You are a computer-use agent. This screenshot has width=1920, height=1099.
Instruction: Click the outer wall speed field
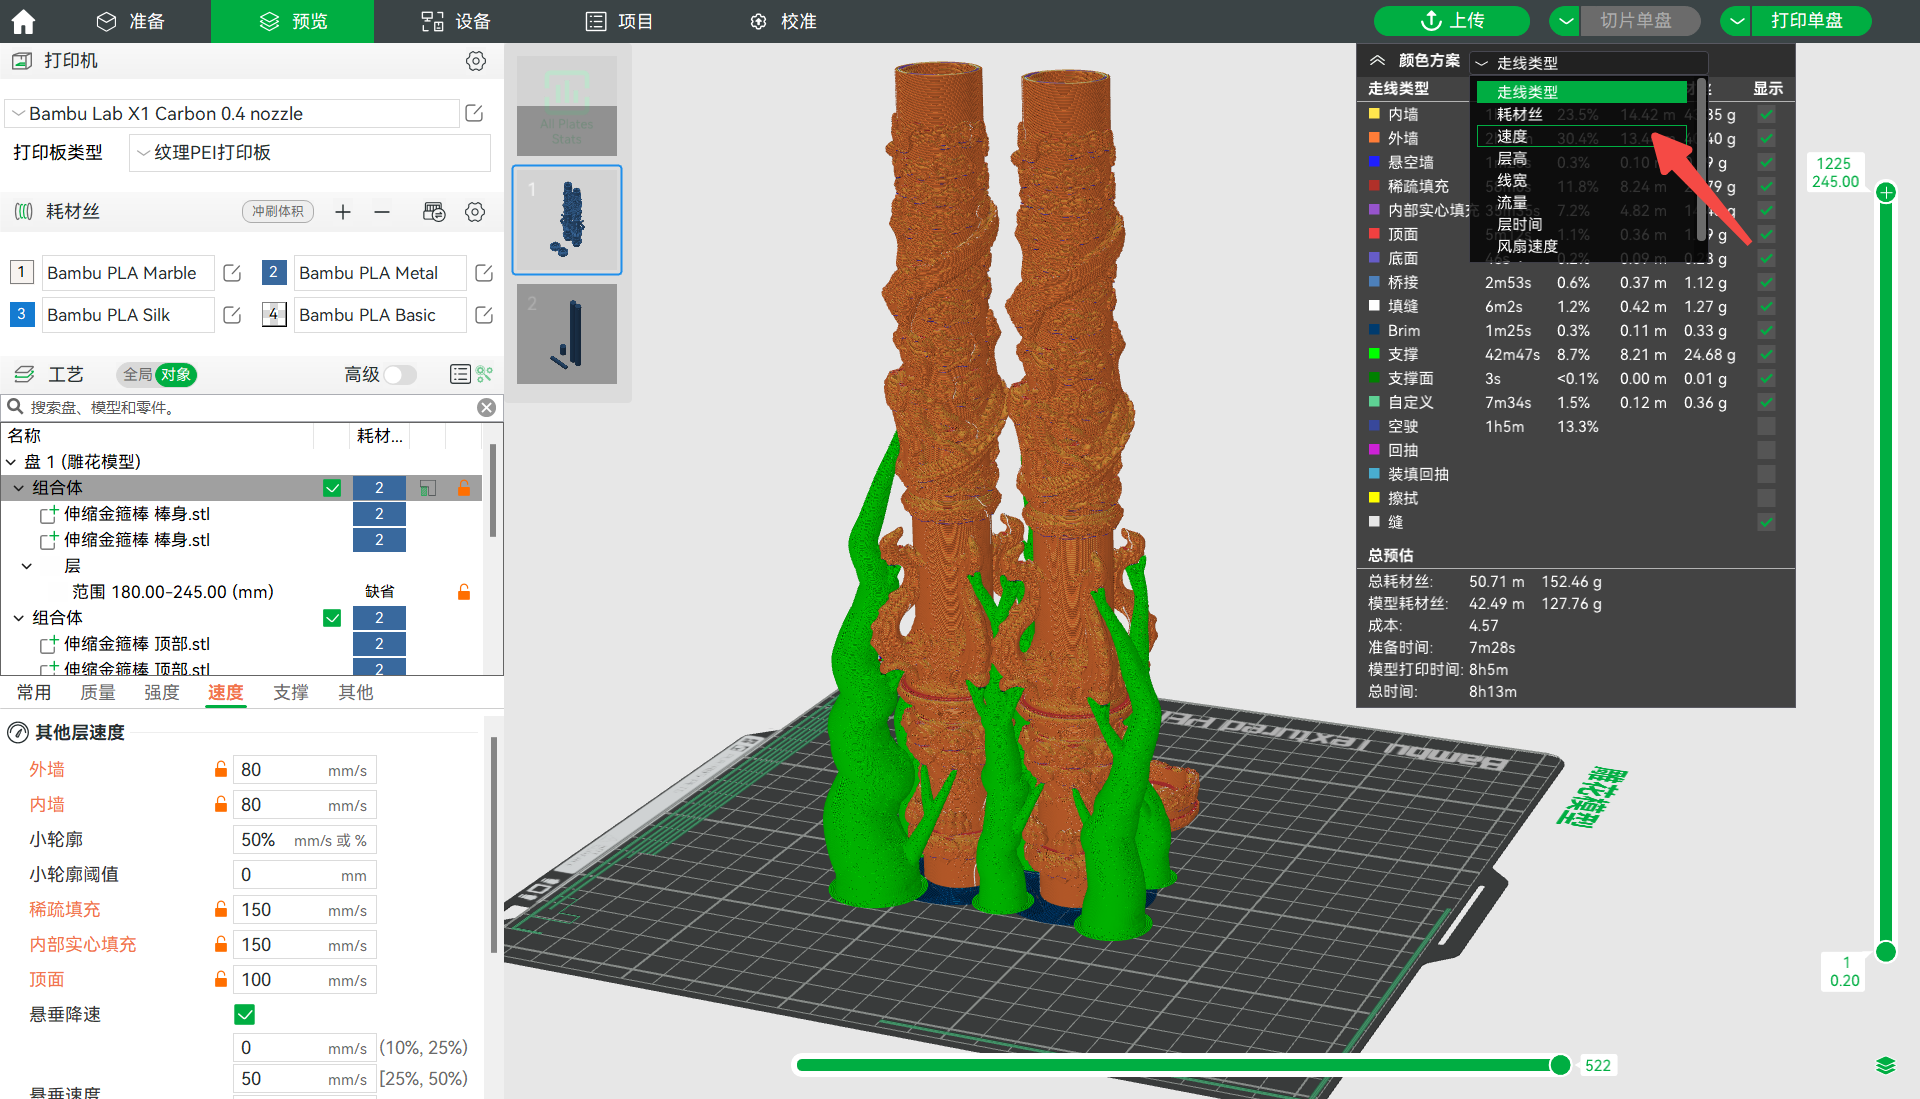(x=304, y=770)
